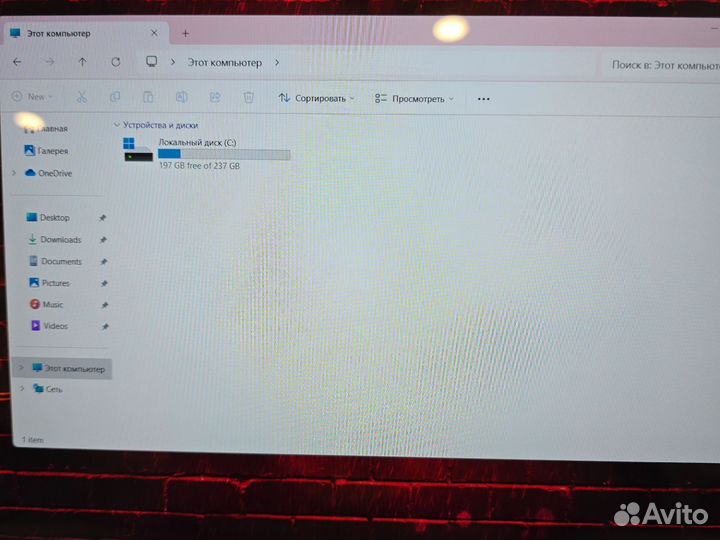Open the Music quick access folder

point(46,304)
